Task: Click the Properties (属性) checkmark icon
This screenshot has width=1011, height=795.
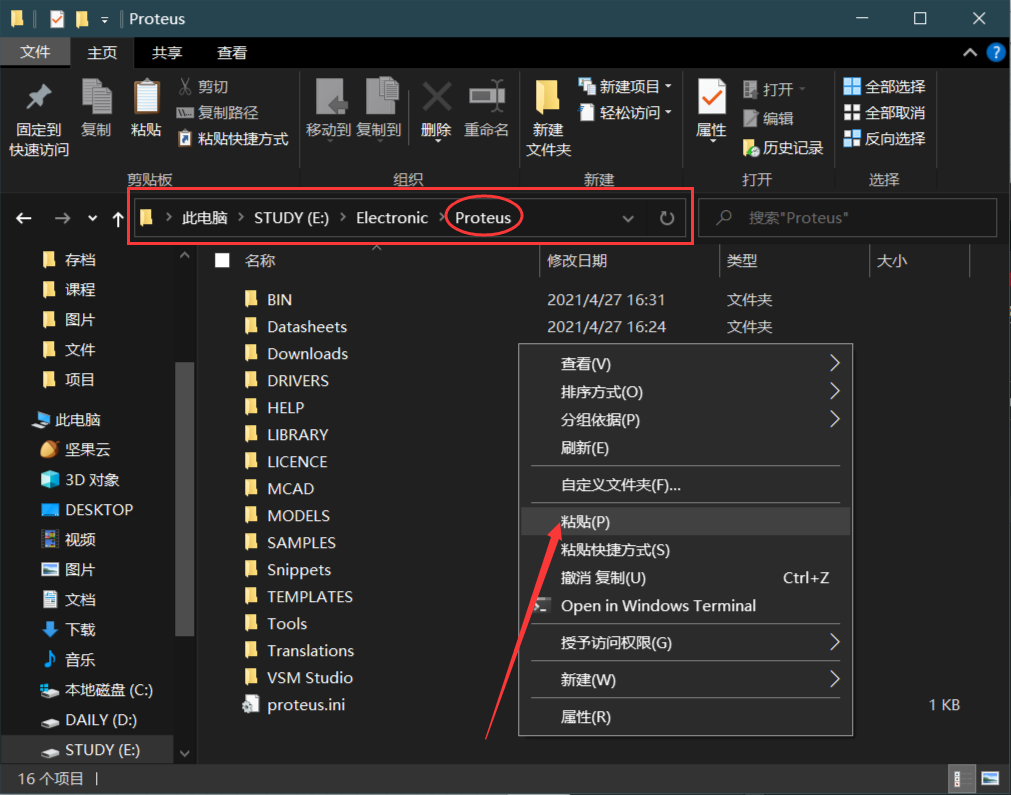Action: tap(712, 97)
